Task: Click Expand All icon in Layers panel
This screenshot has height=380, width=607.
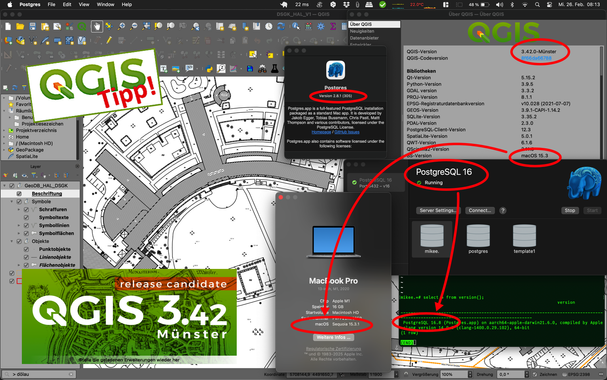Action: [x=57, y=175]
